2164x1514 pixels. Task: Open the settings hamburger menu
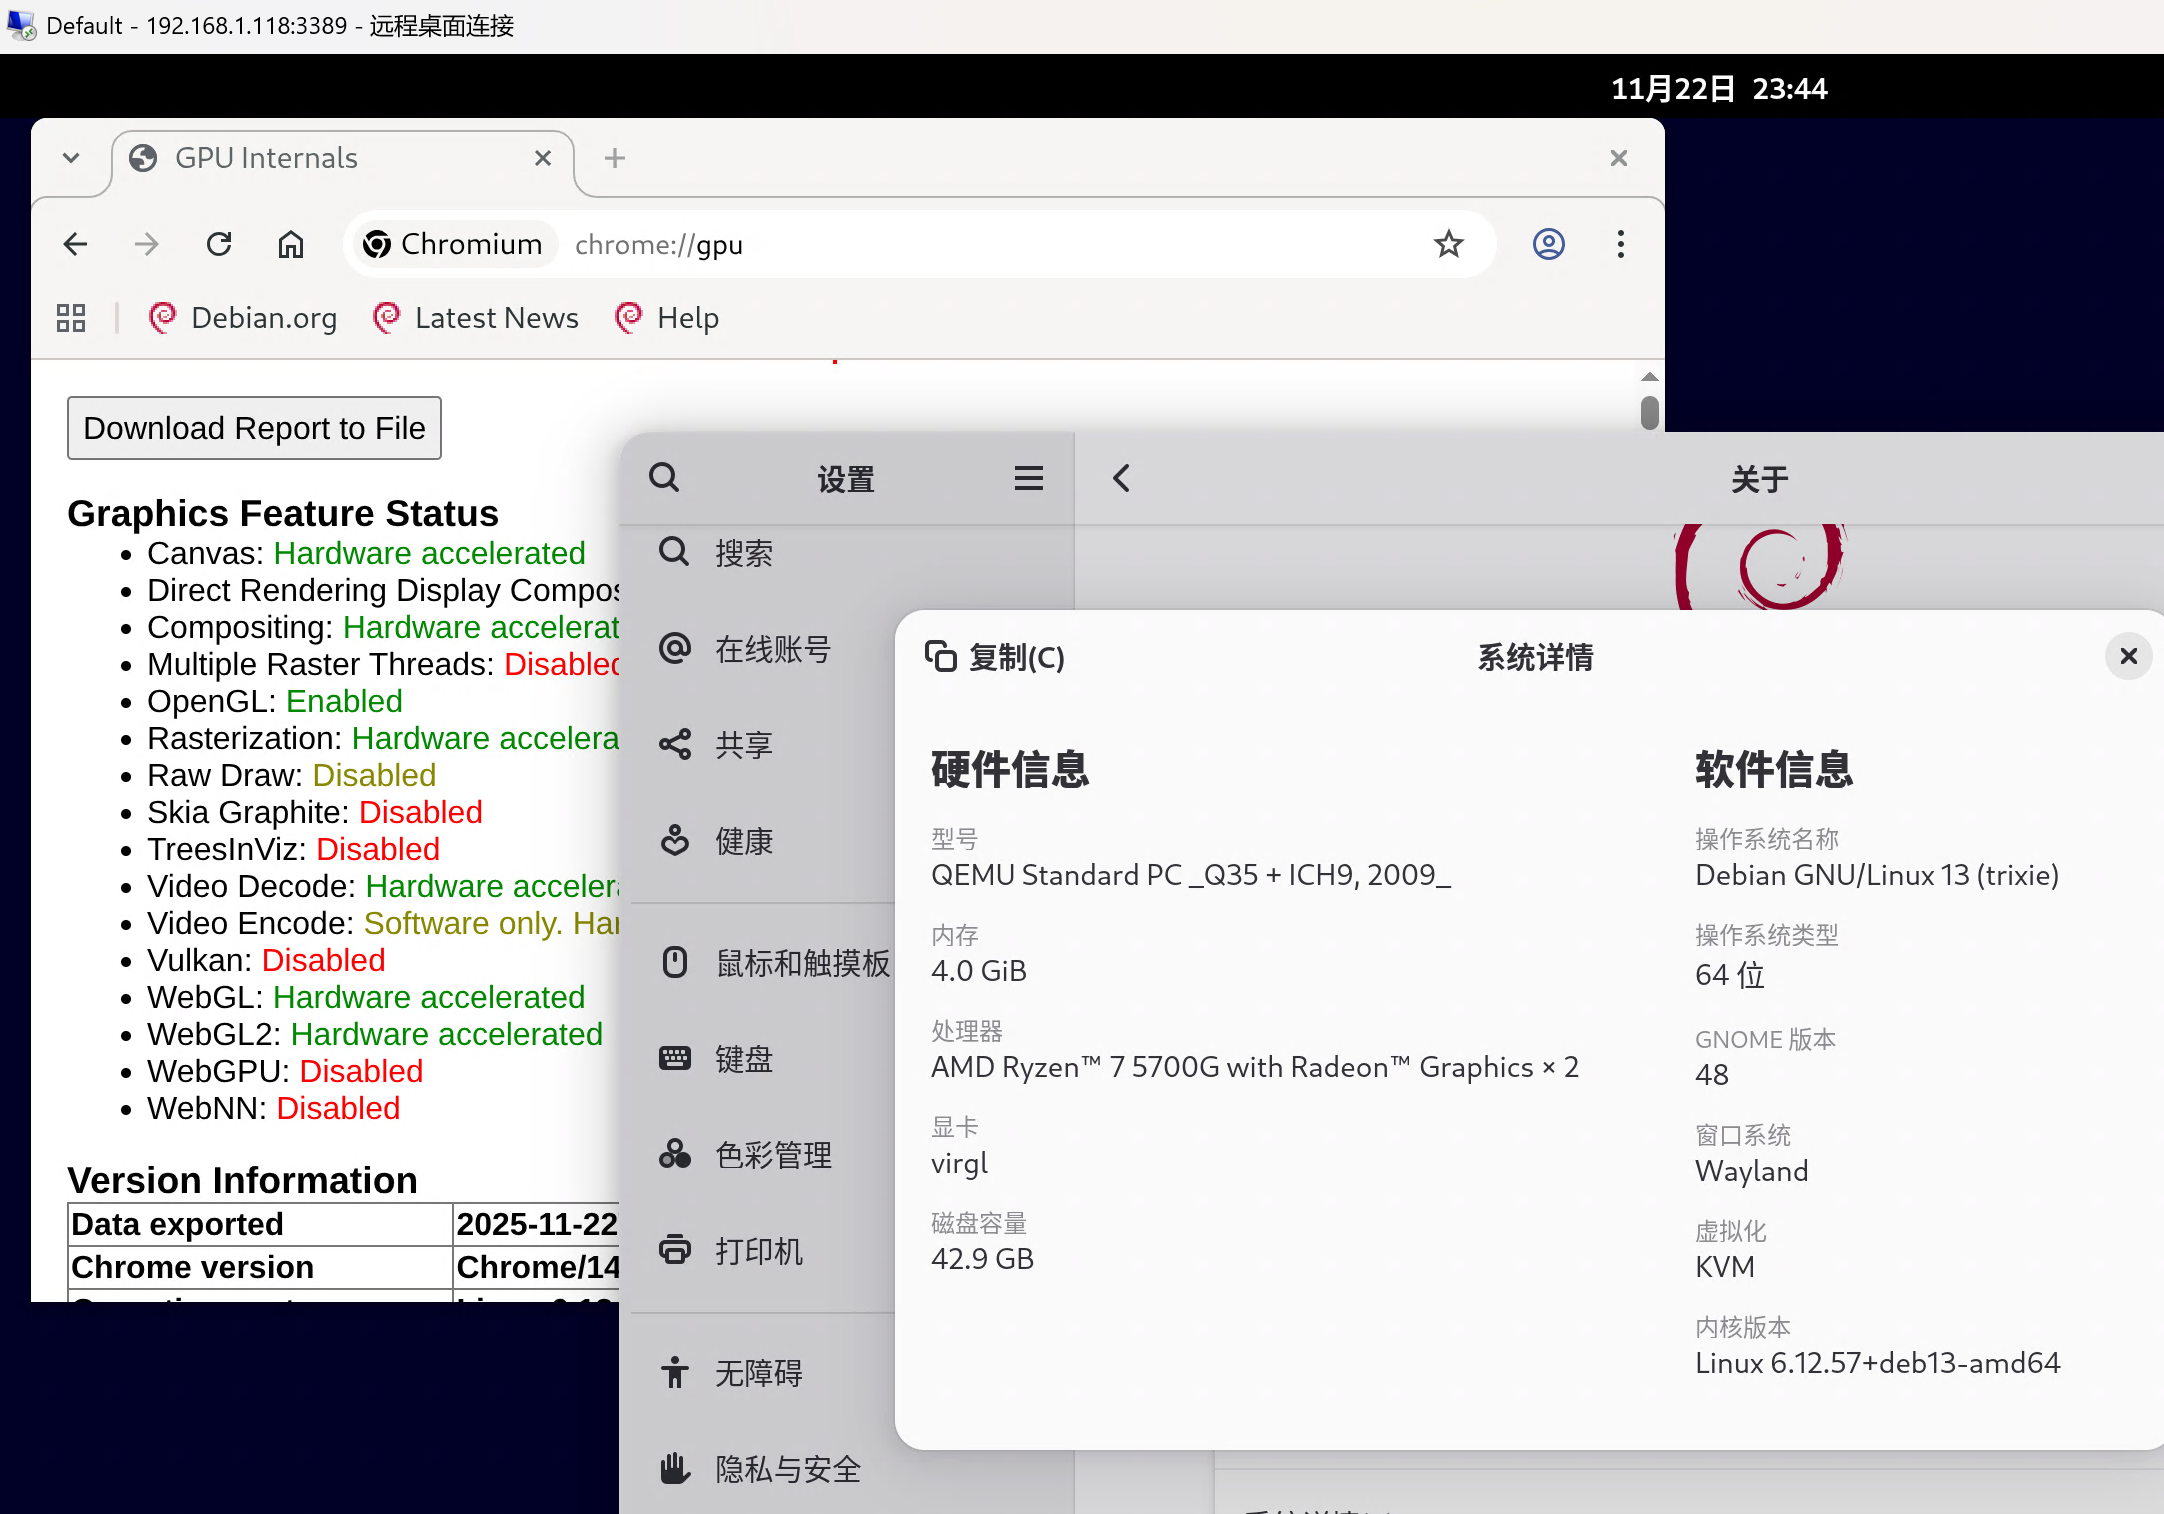pyautogui.click(x=1028, y=478)
